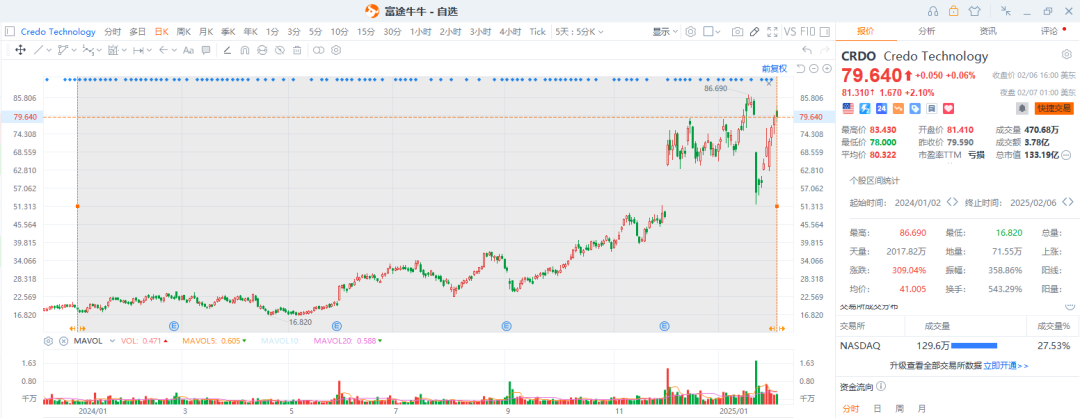The width and height of the screenshot is (1080, 418).
Task: Select the 30分 timeframe
Action: click(x=392, y=32)
